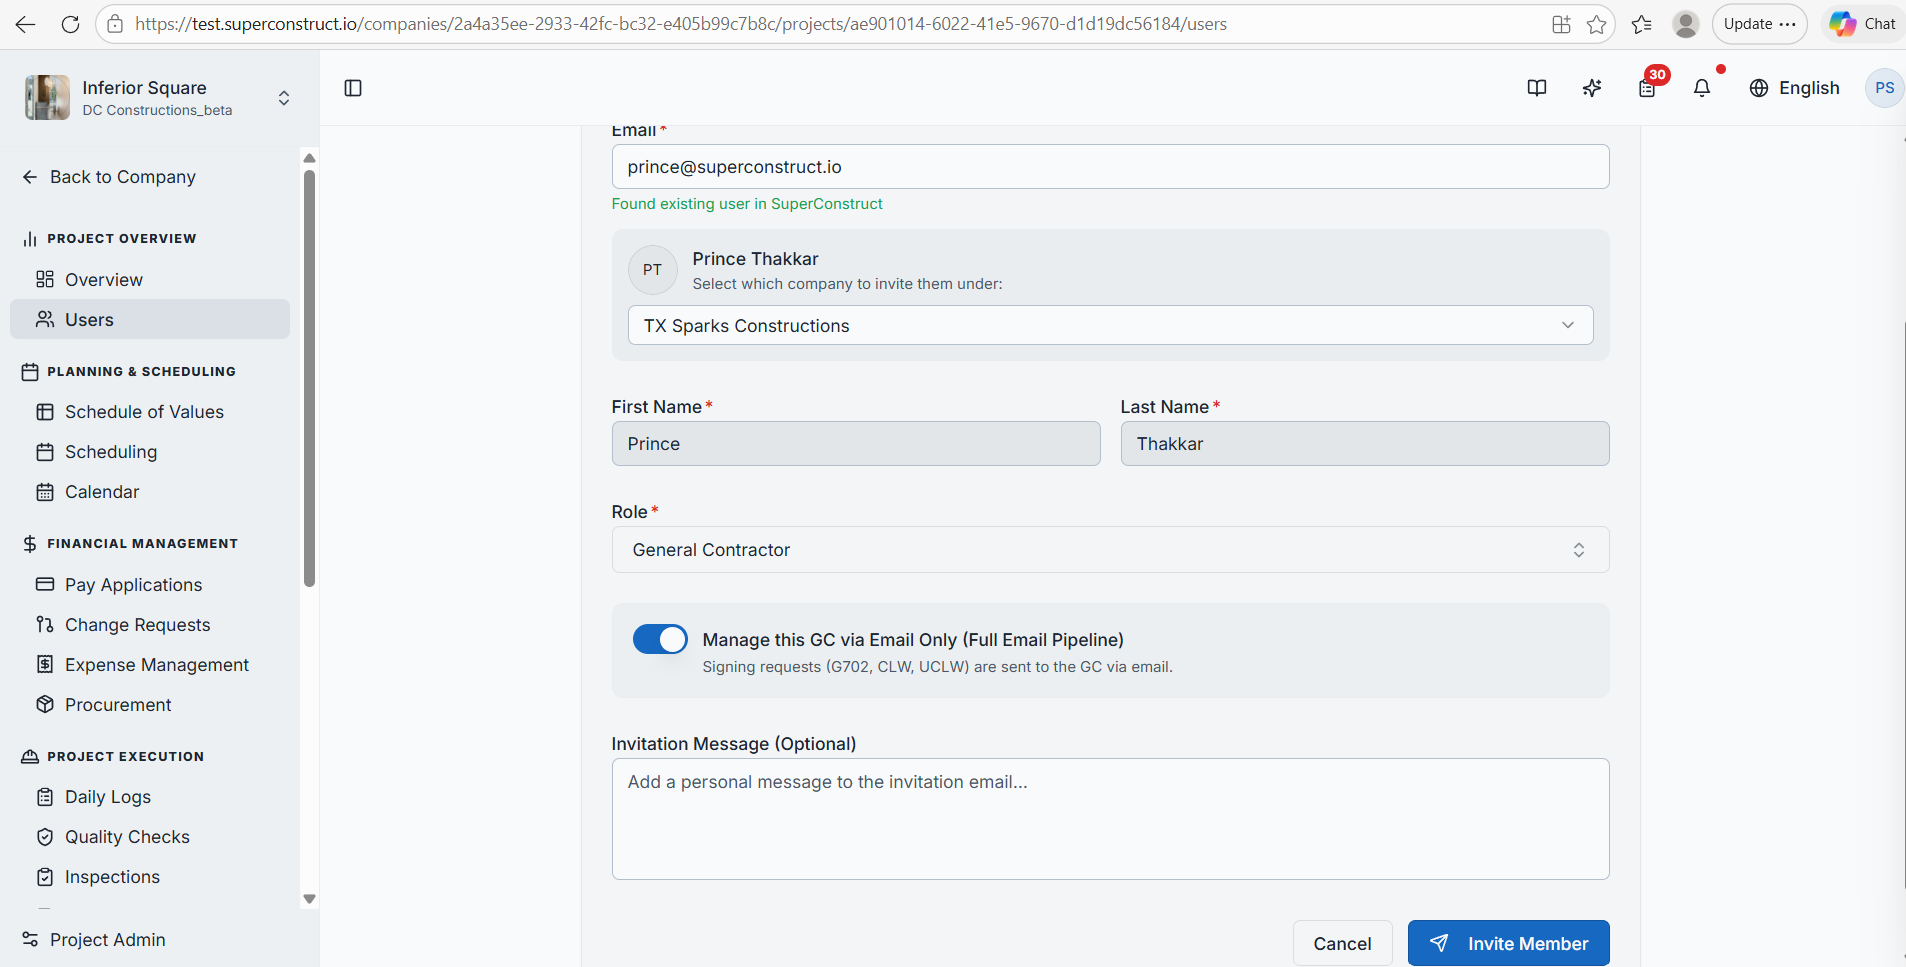Open the browser profile icon
The width and height of the screenshot is (1906, 967).
pyautogui.click(x=1686, y=24)
